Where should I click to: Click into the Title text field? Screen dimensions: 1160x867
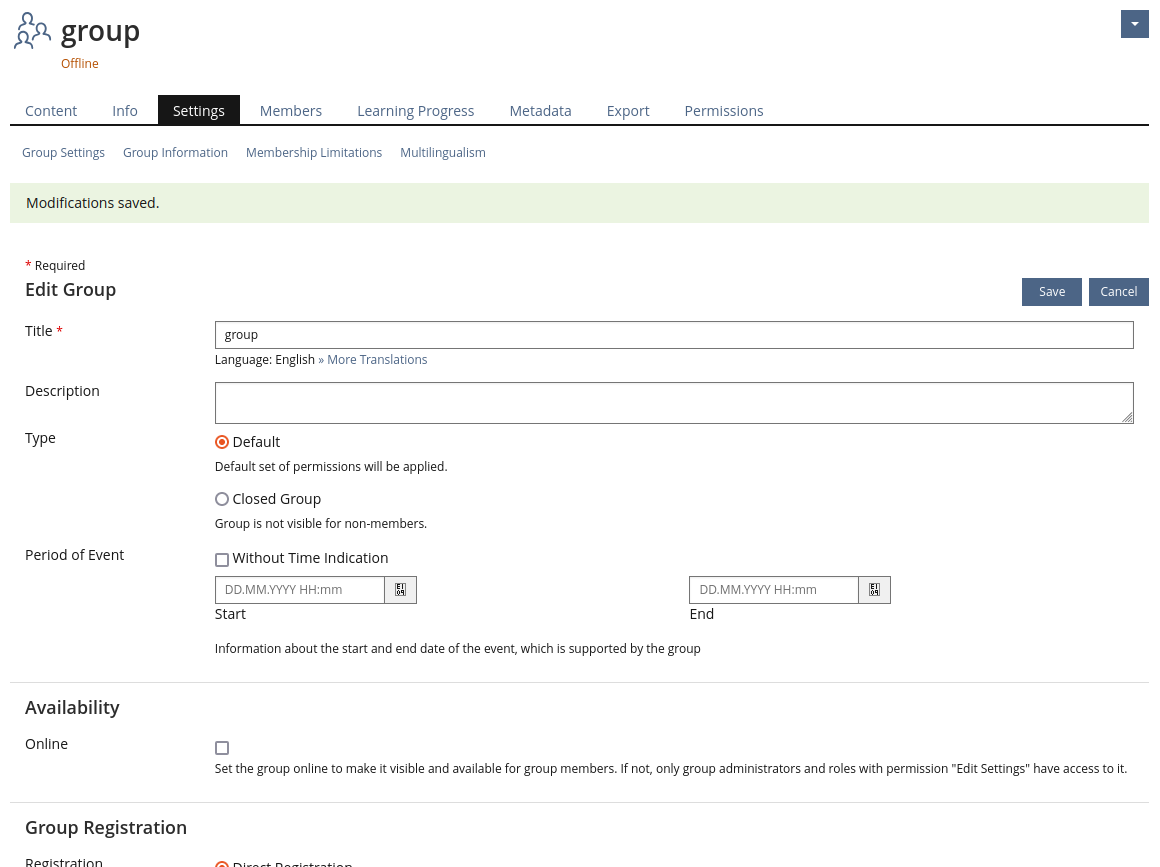673,335
